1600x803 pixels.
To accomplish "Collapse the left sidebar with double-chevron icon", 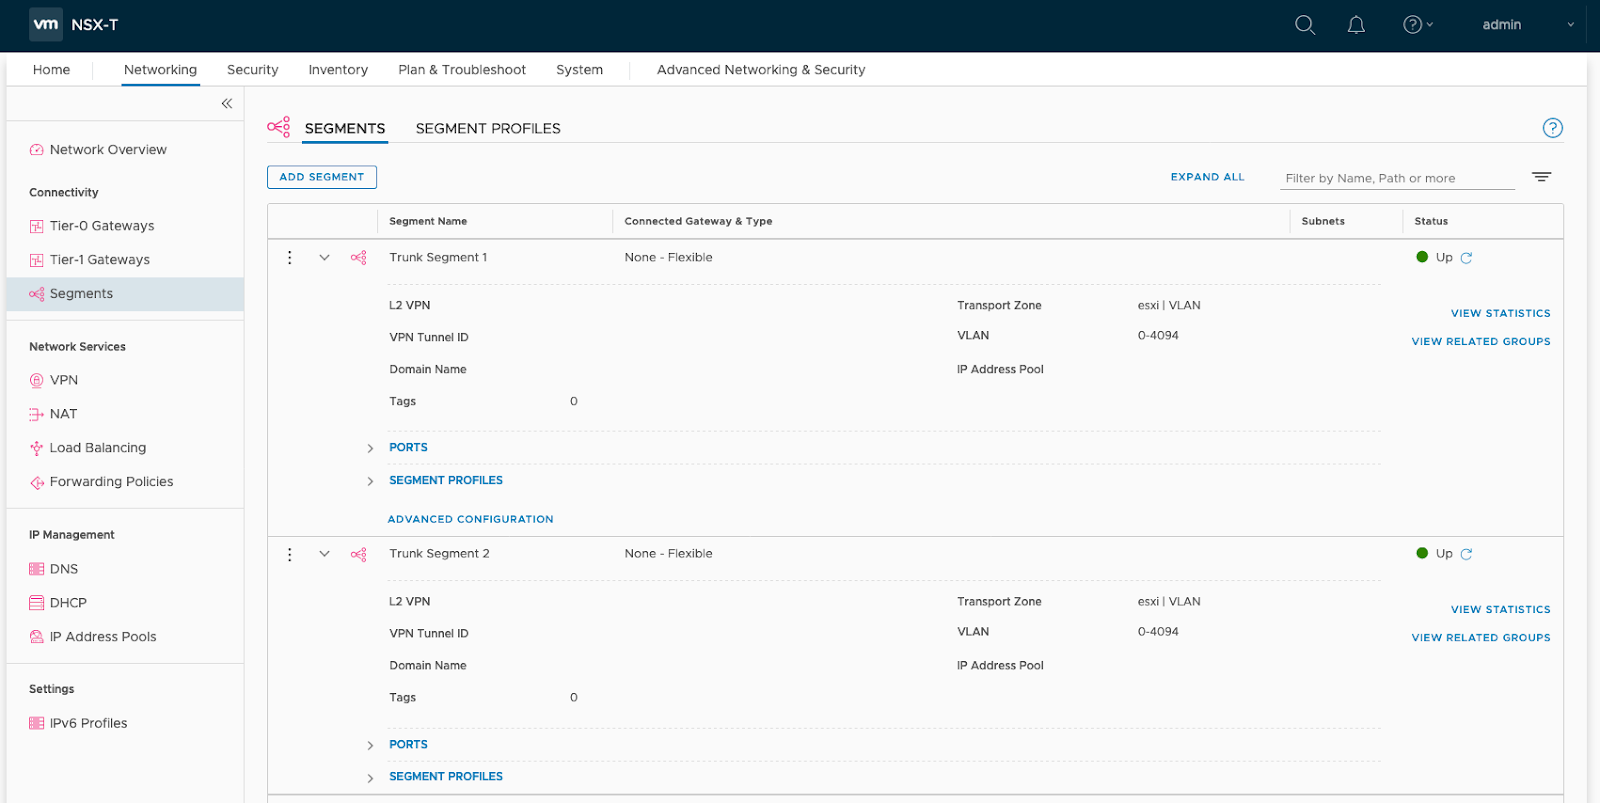I will (227, 103).
